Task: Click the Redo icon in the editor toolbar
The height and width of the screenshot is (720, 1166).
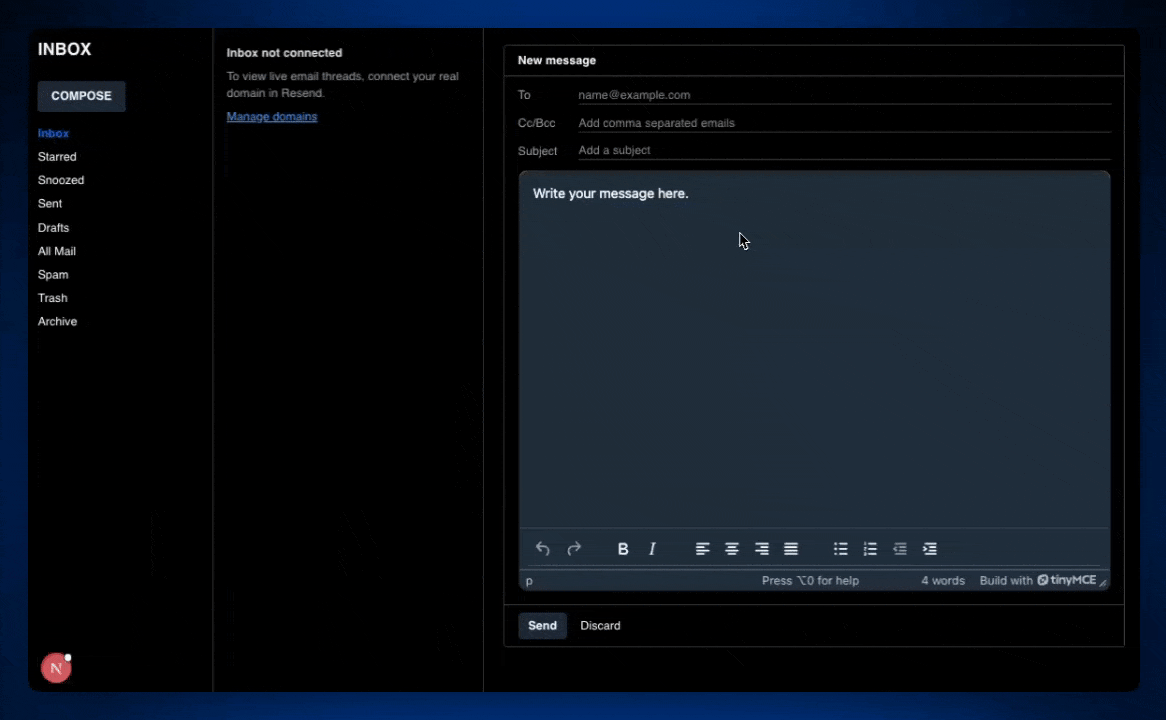Action: pyautogui.click(x=574, y=549)
